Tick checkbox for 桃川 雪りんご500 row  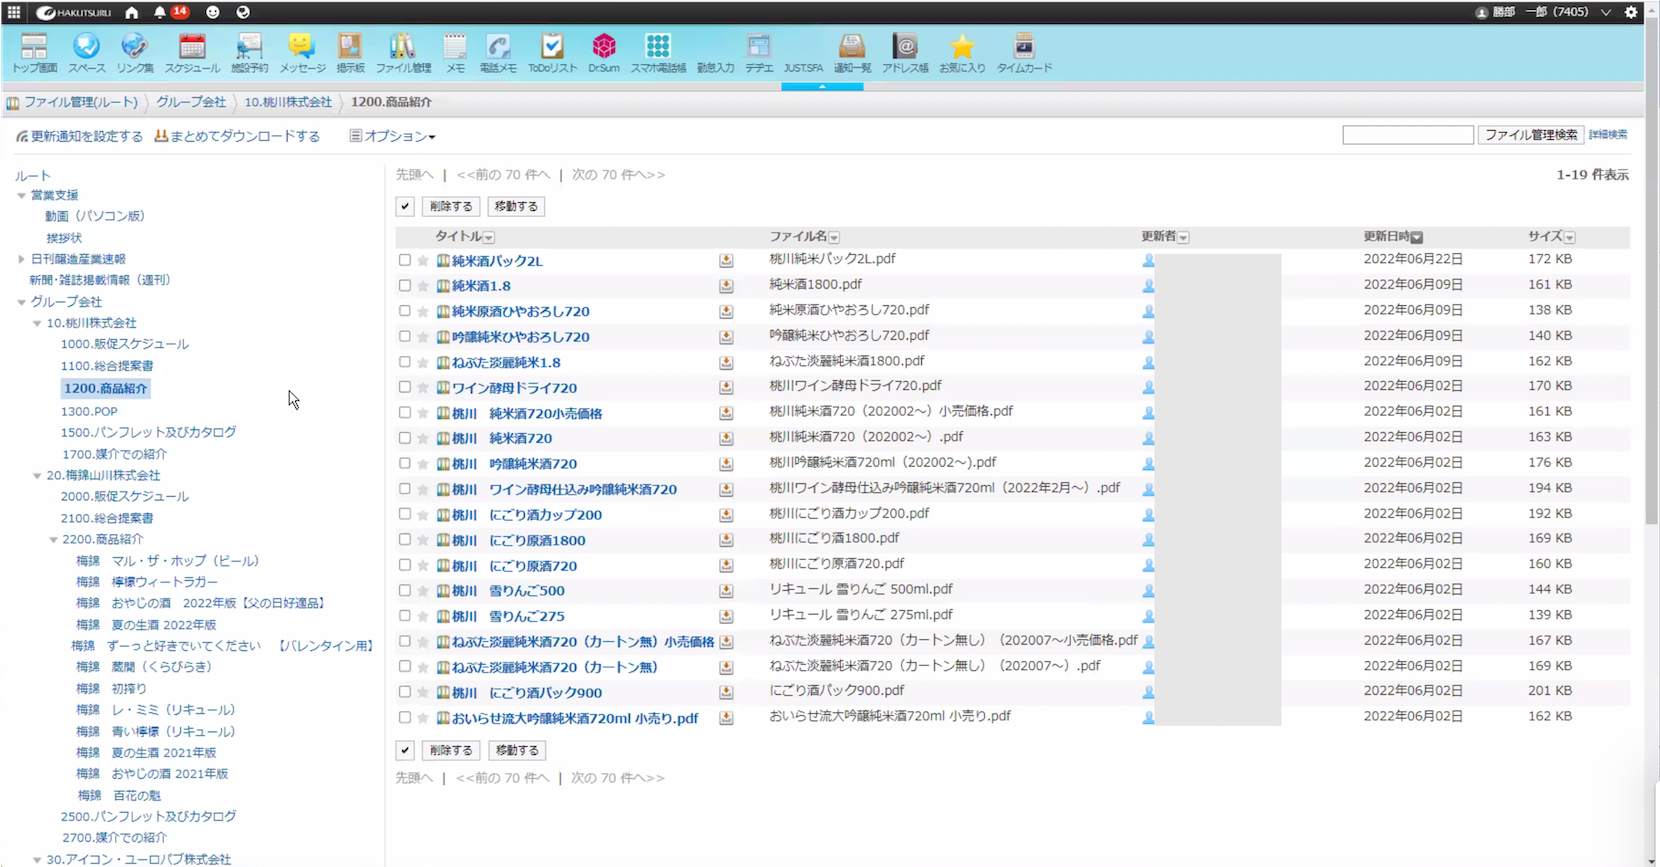(405, 591)
